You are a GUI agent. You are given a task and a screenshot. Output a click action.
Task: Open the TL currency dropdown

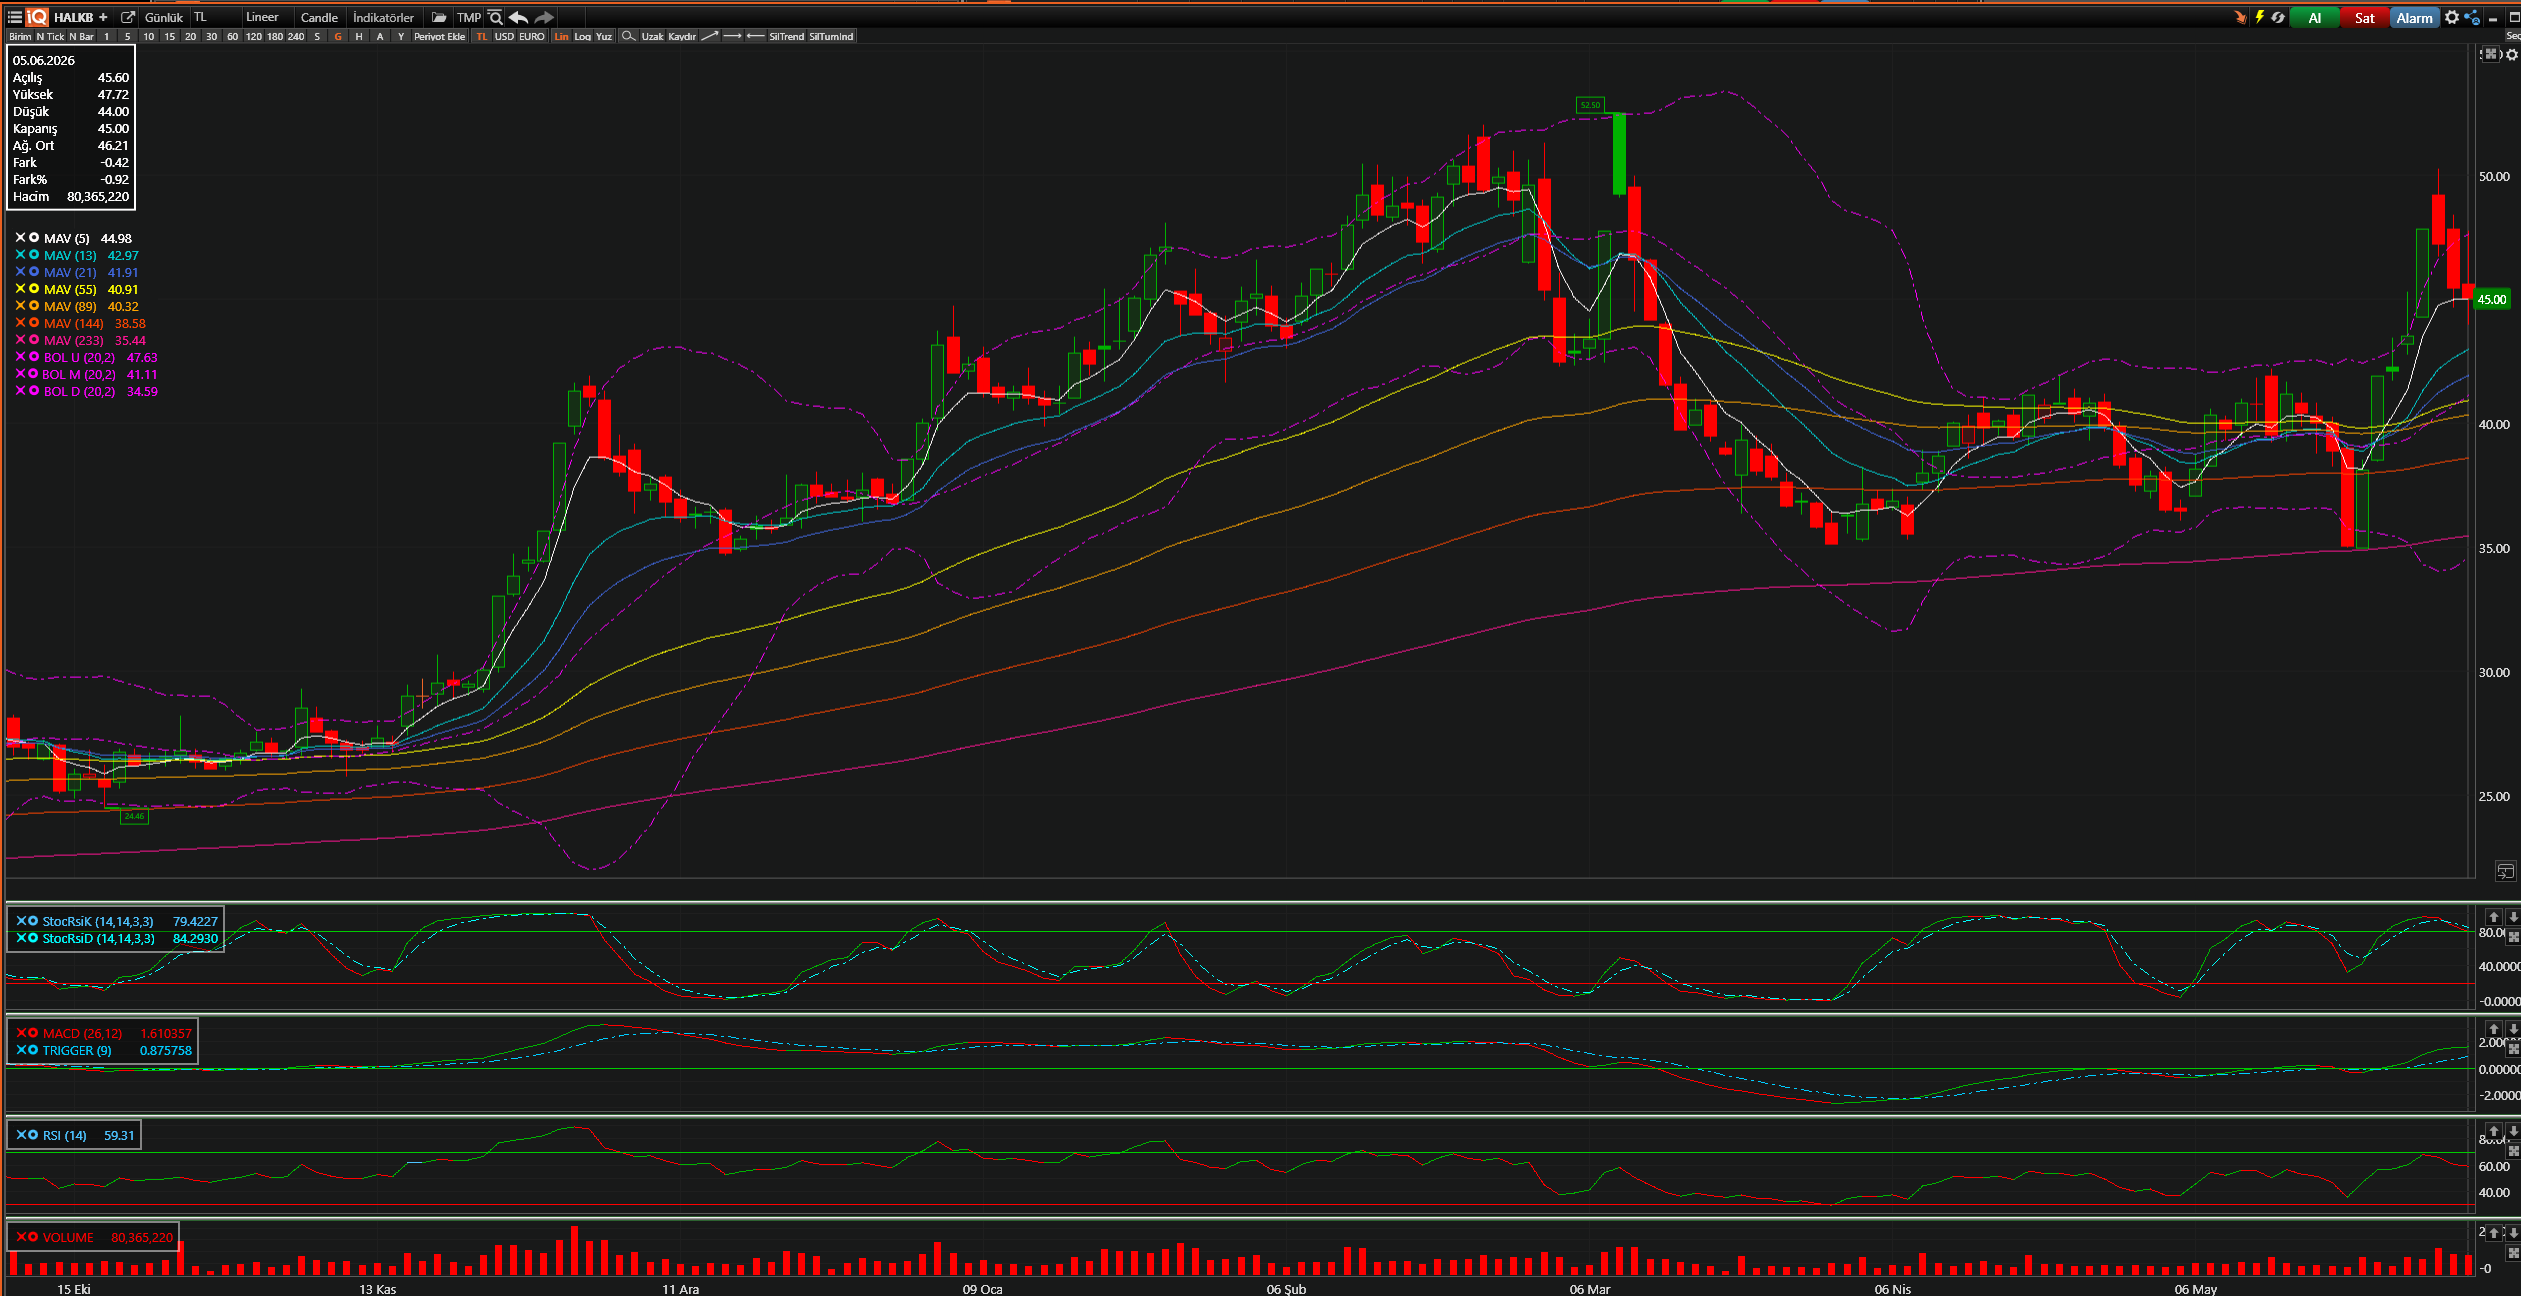(x=214, y=17)
